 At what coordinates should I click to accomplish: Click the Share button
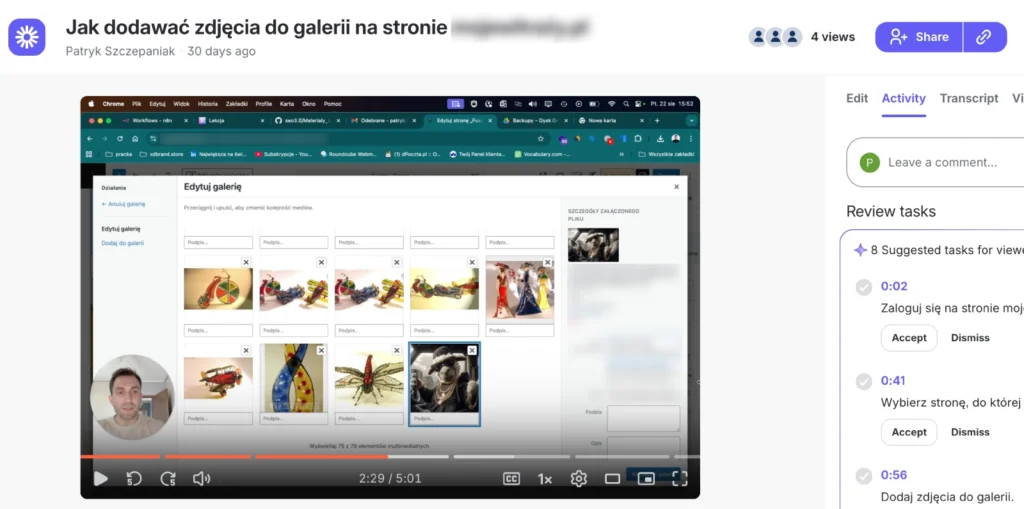[x=919, y=37]
